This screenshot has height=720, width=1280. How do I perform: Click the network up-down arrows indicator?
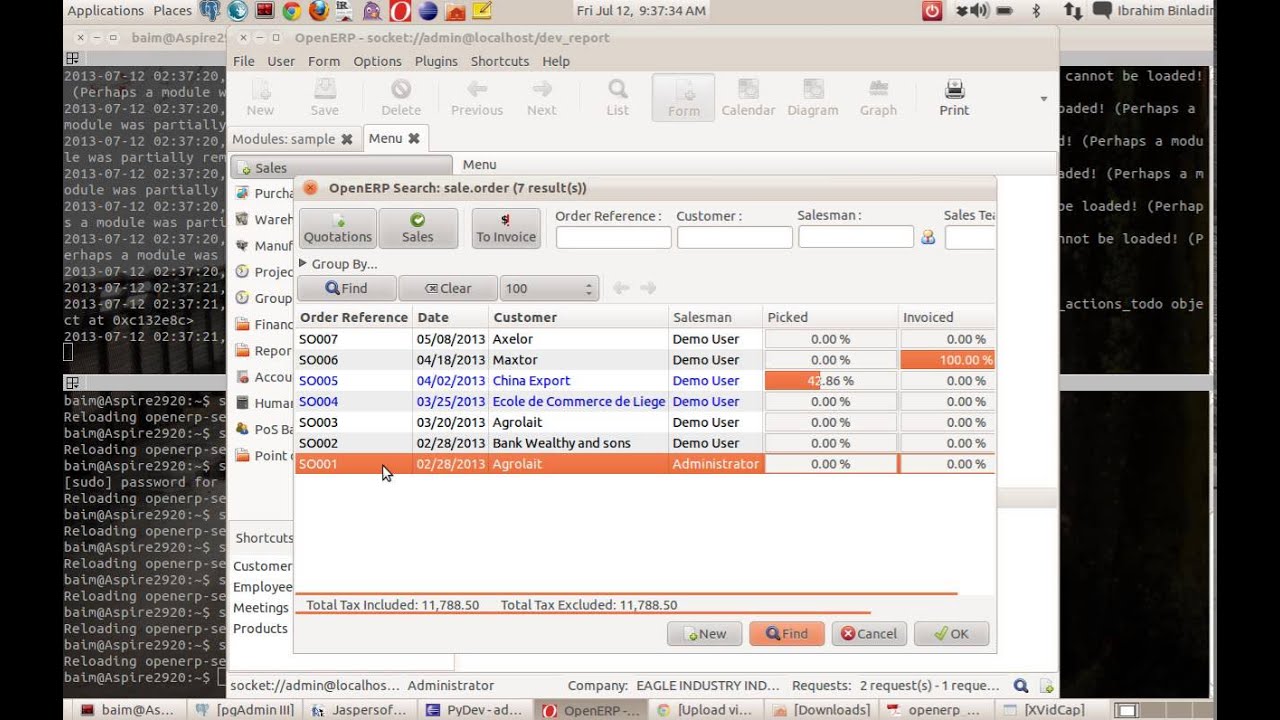click(1073, 11)
